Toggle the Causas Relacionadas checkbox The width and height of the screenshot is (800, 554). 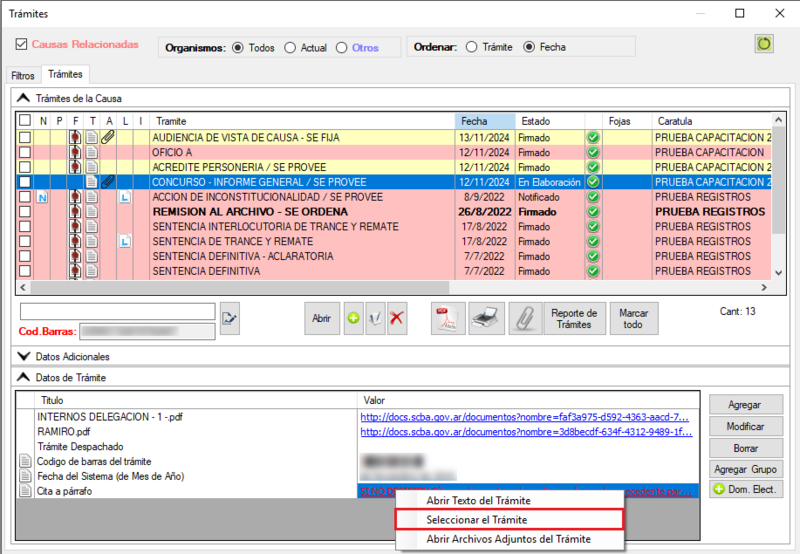coord(21,45)
